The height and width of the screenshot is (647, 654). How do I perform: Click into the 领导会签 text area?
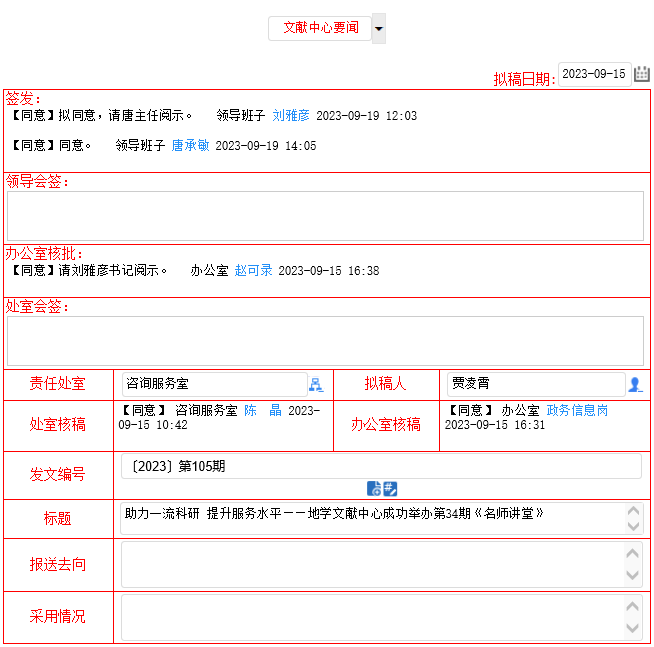[x=325, y=216]
